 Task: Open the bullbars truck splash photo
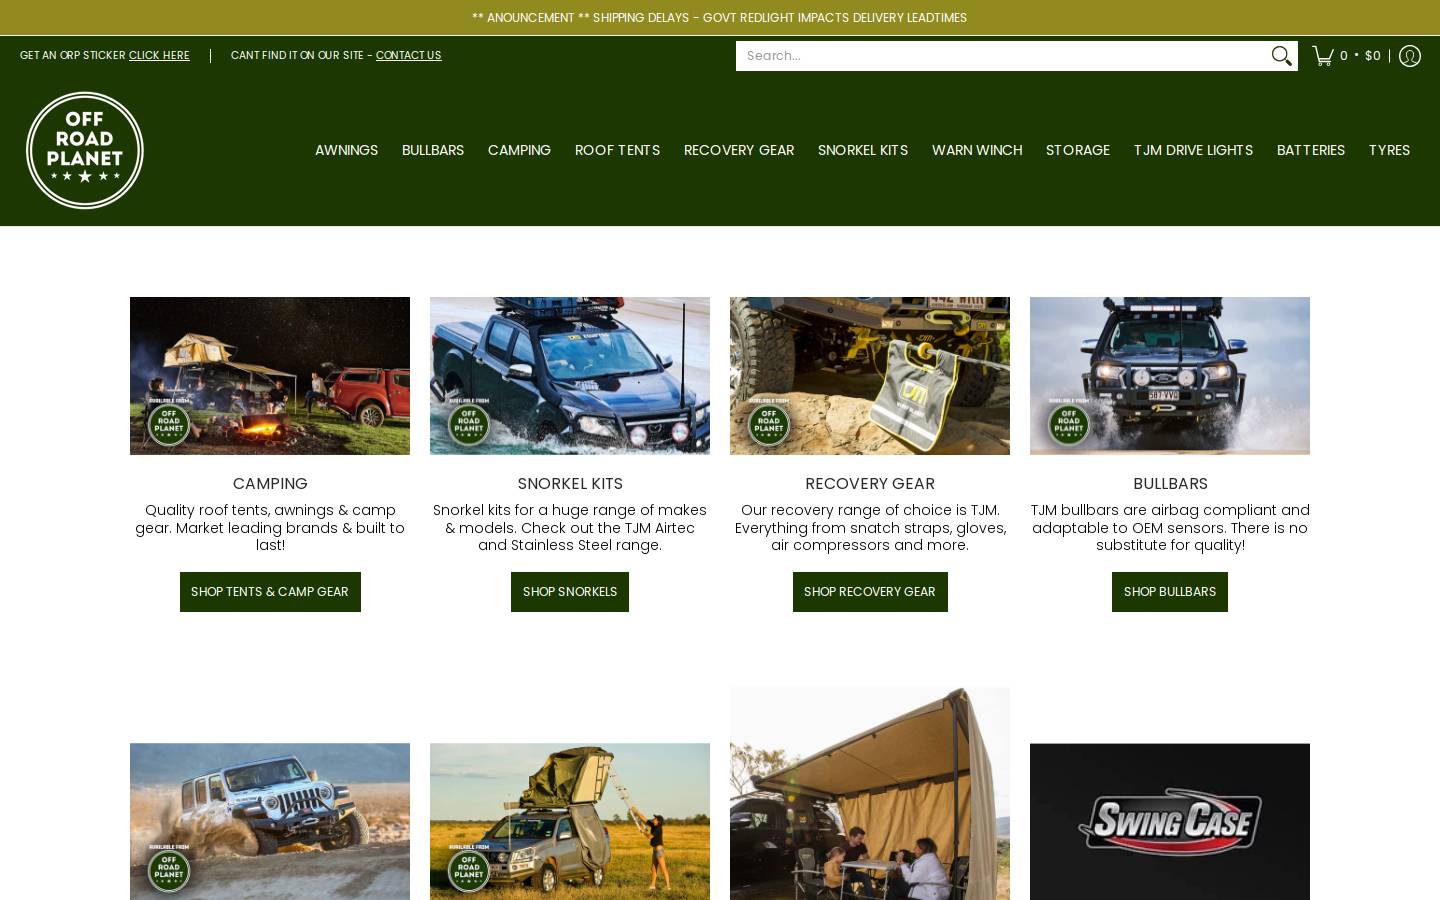pos(1170,376)
